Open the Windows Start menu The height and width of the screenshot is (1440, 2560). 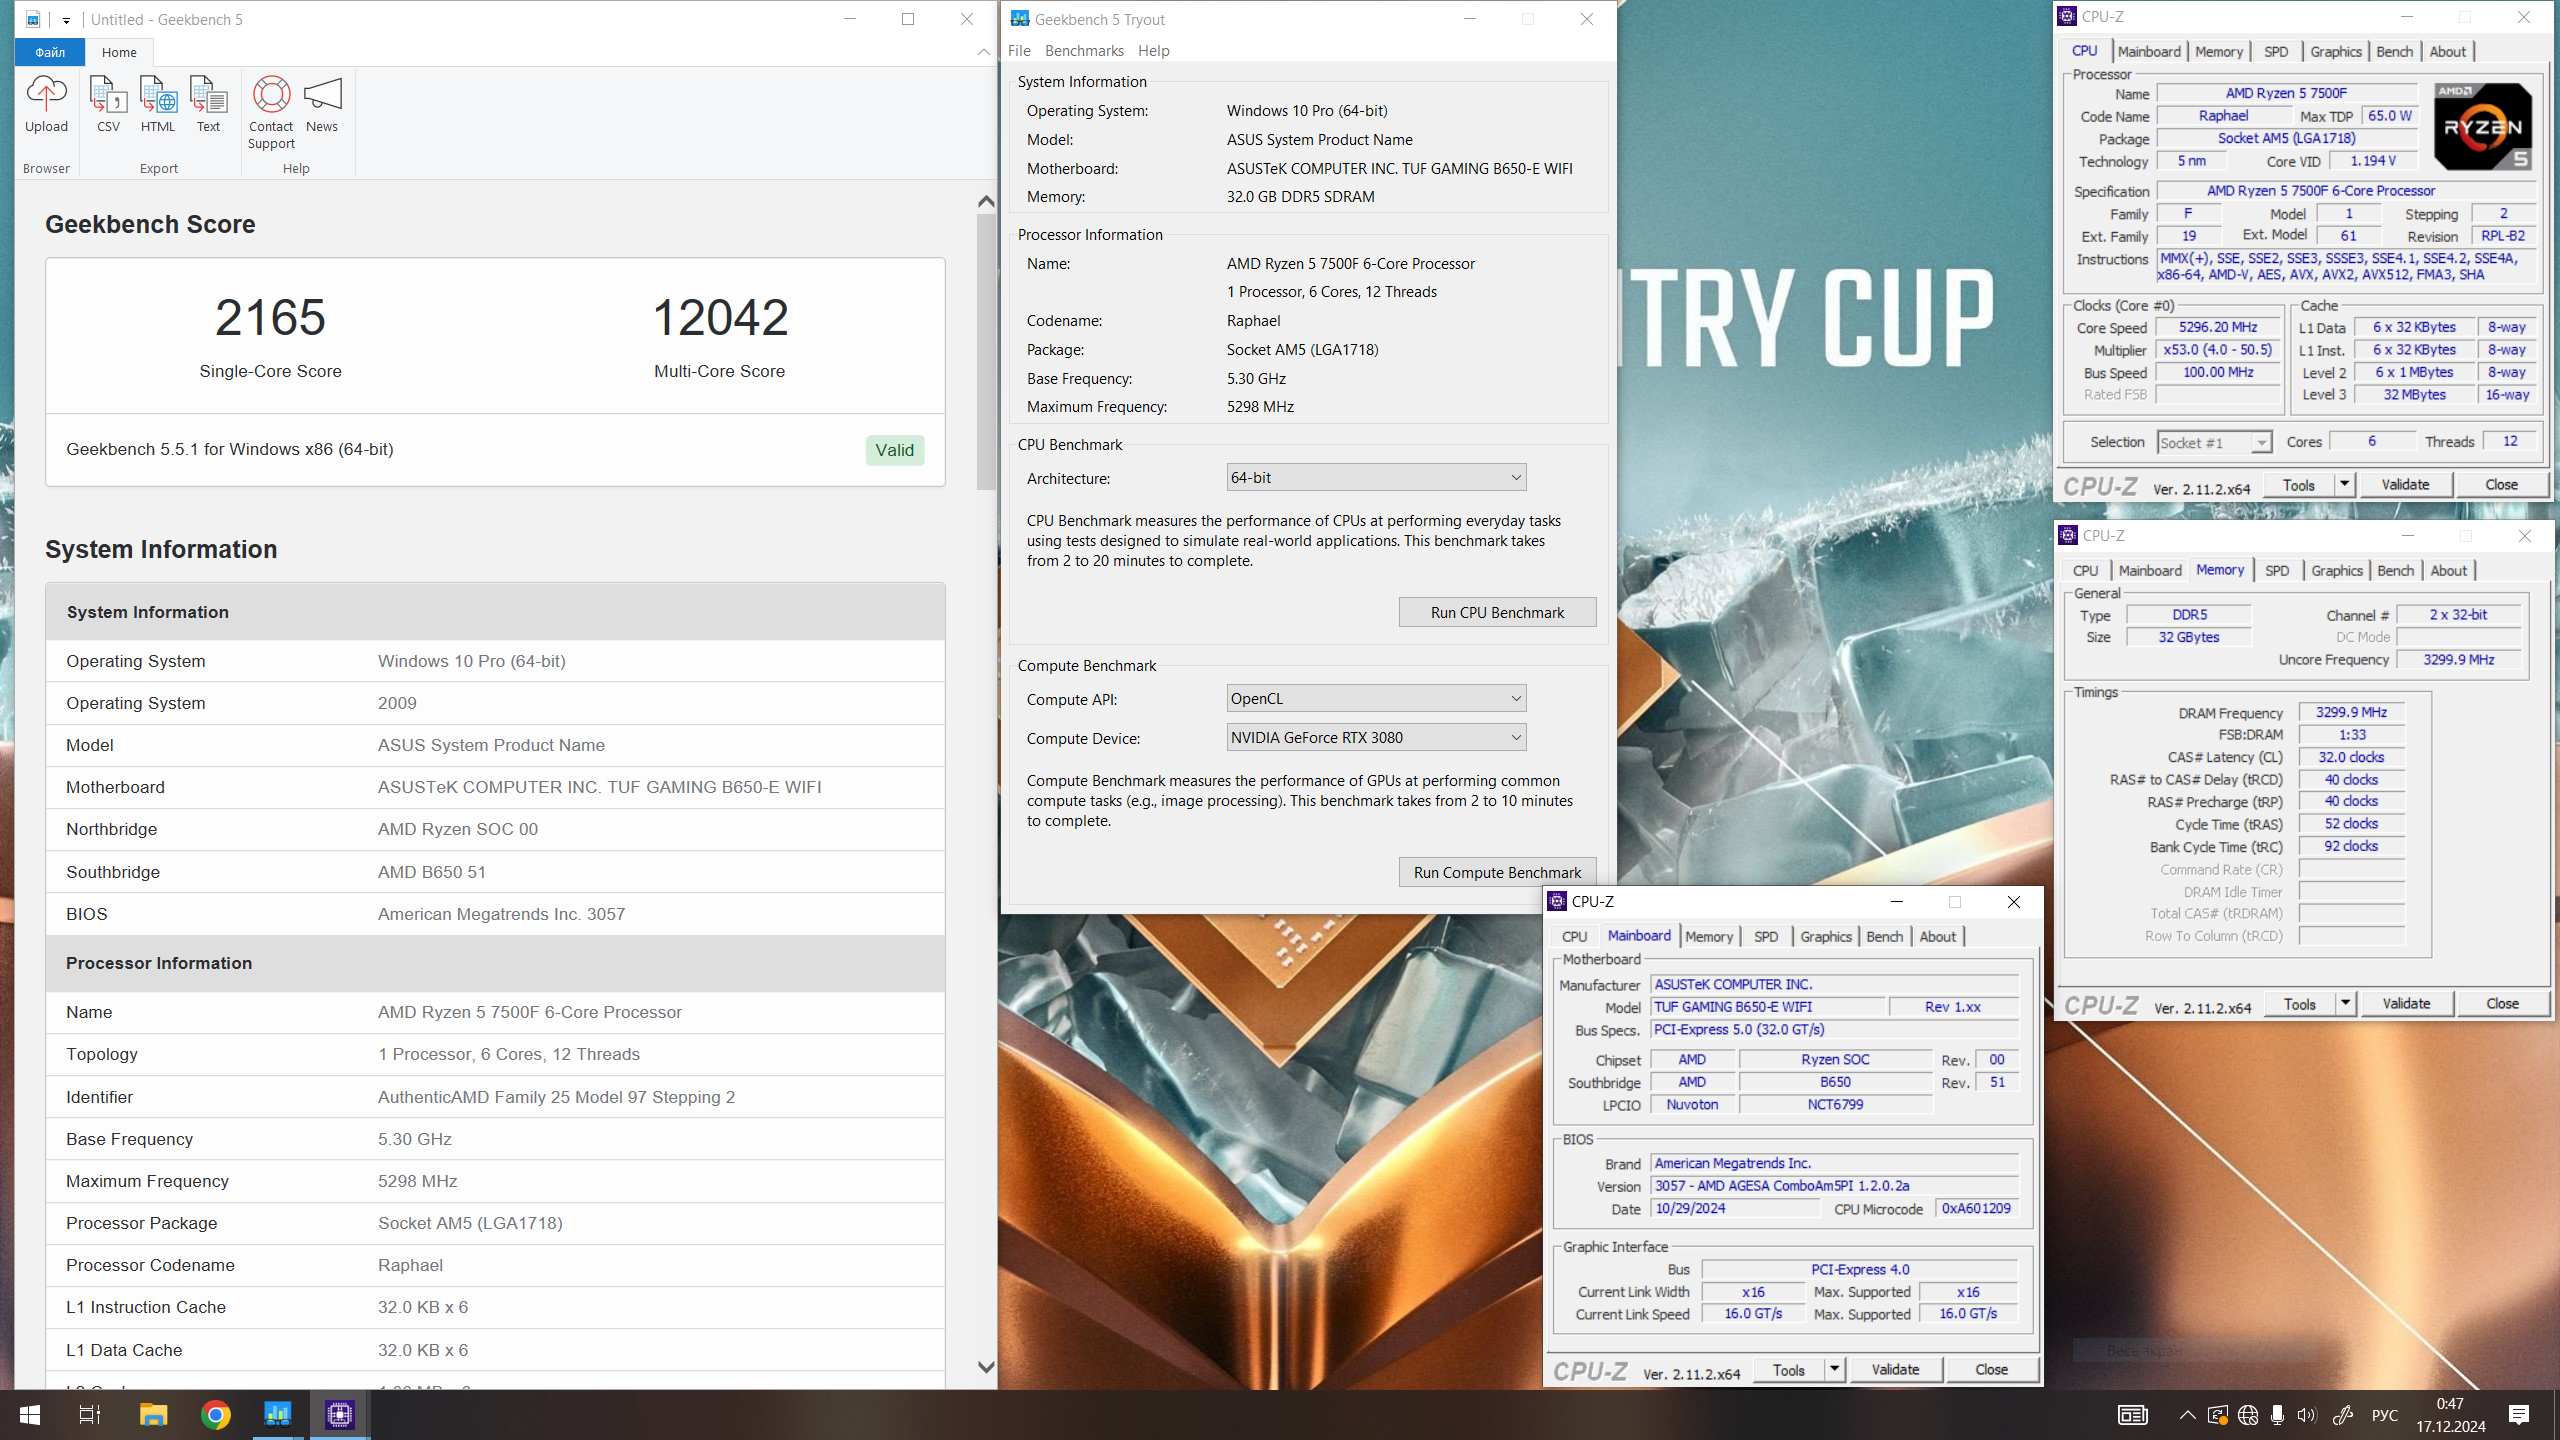coord(30,1415)
